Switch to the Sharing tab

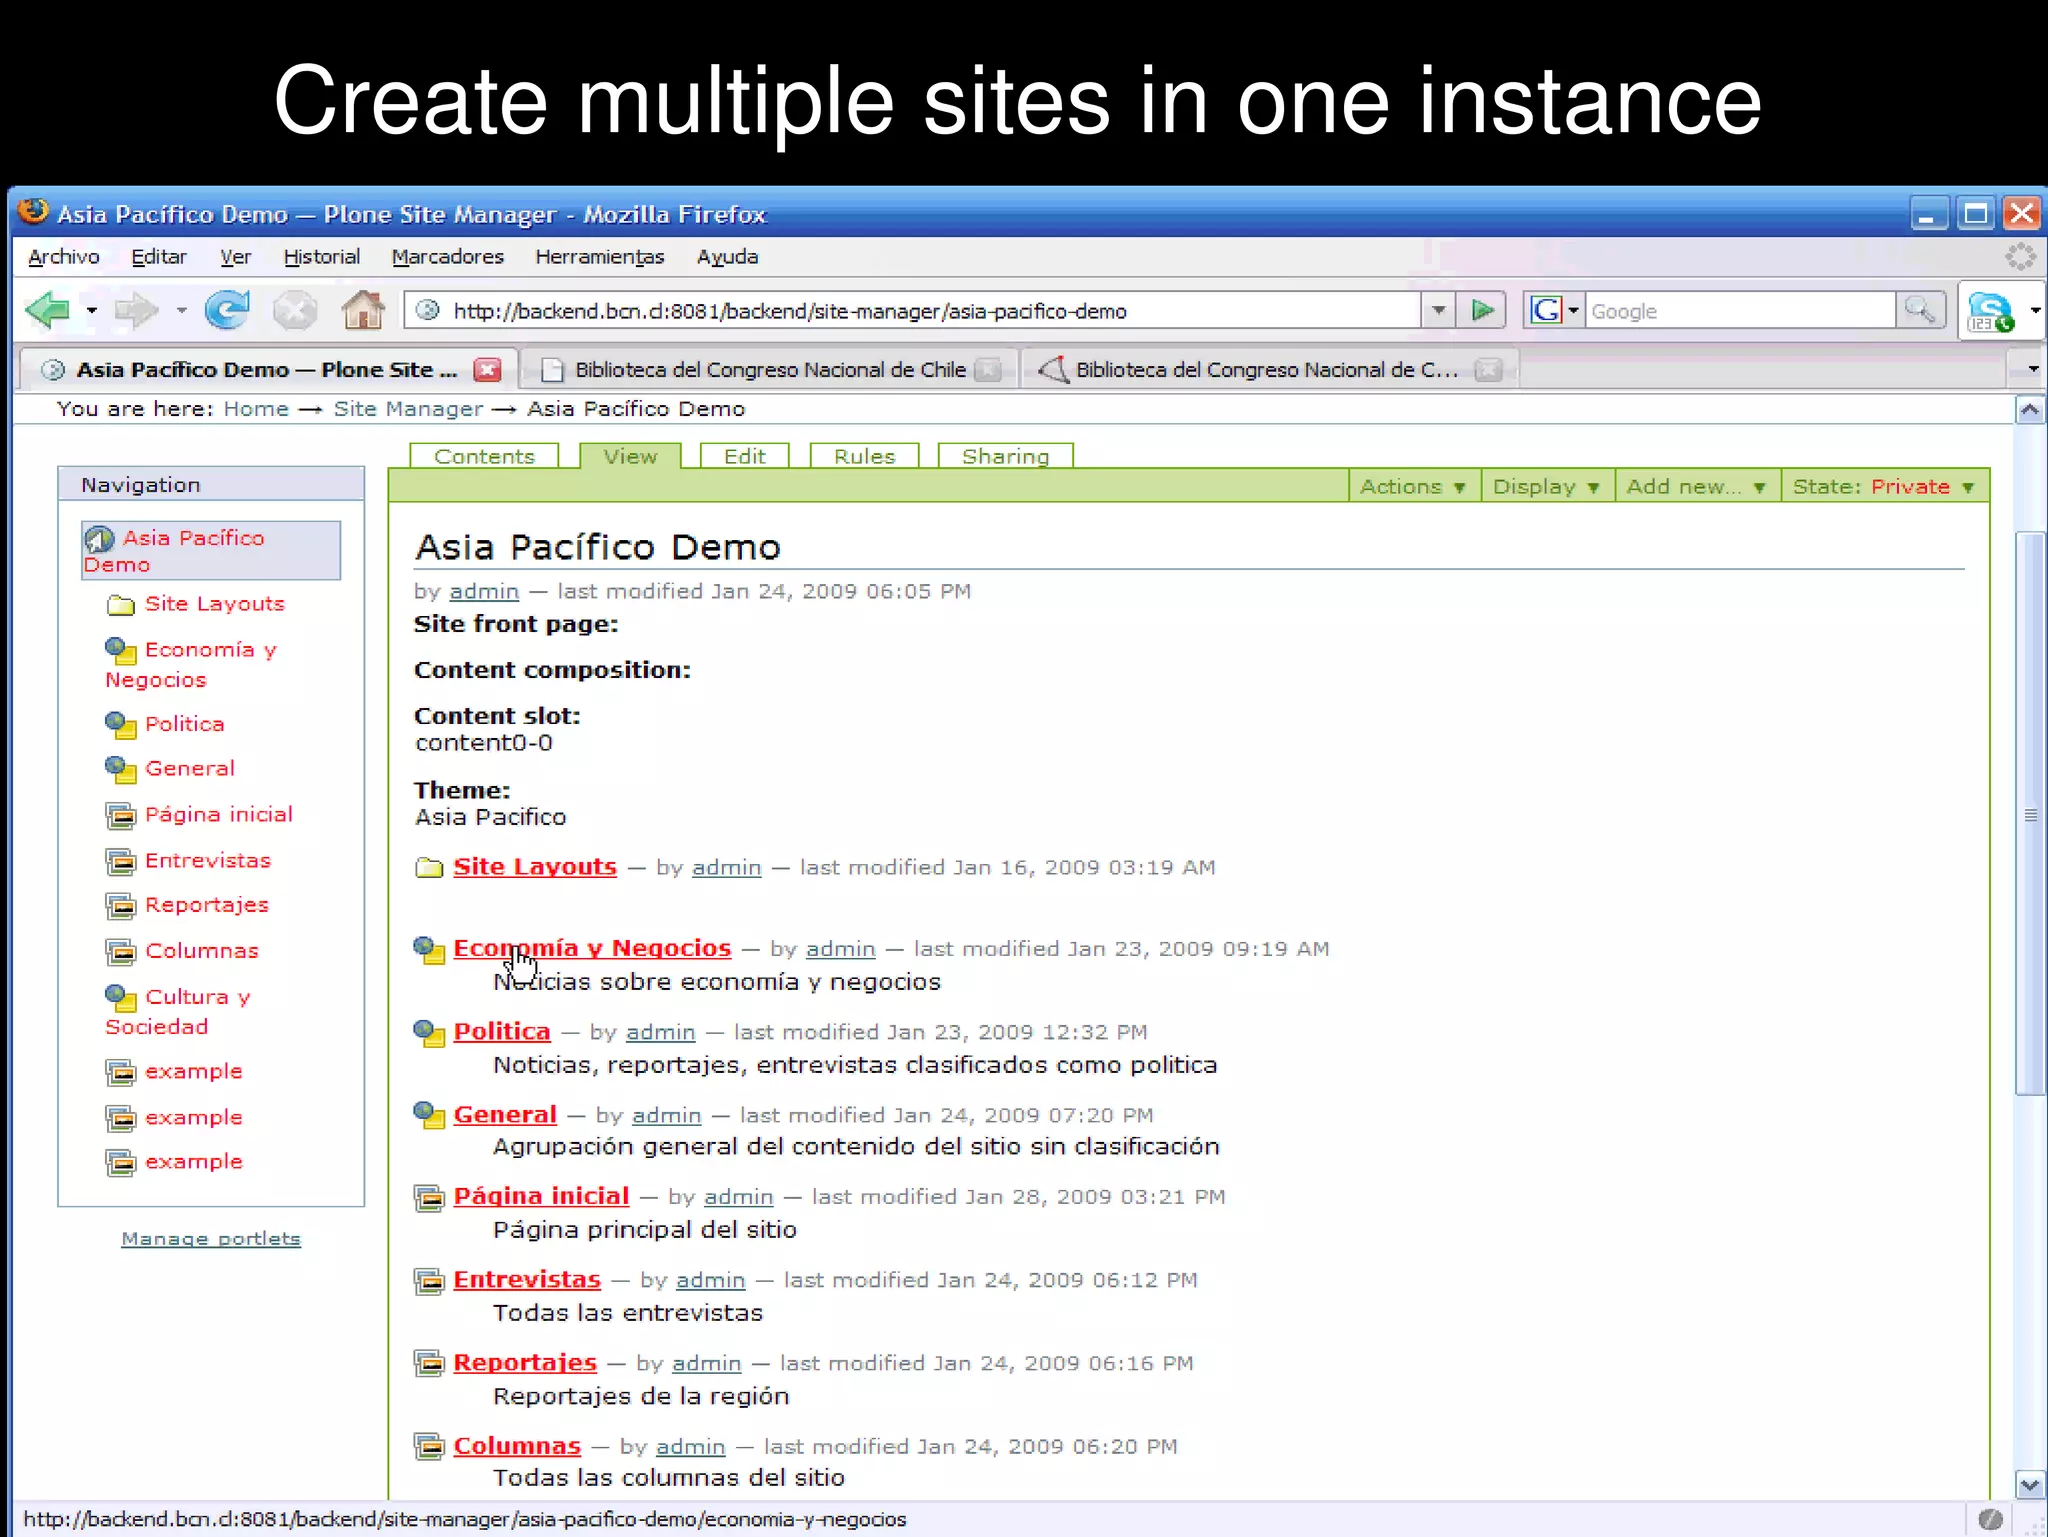(x=1005, y=457)
